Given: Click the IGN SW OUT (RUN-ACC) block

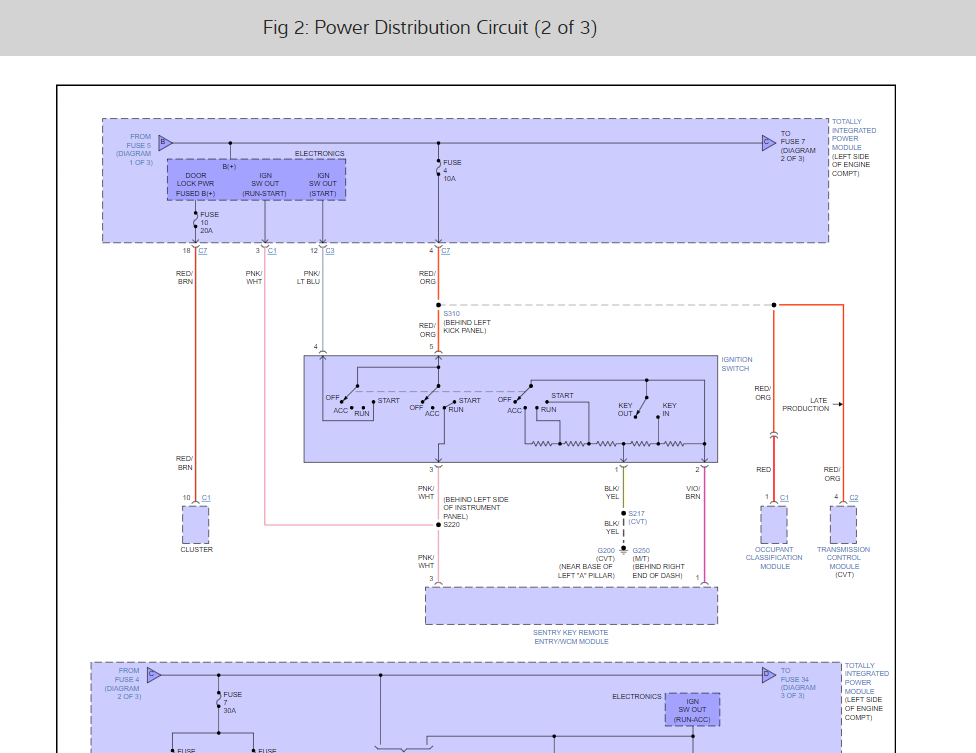Looking at the screenshot, I should pyautogui.click(x=692, y=710).
